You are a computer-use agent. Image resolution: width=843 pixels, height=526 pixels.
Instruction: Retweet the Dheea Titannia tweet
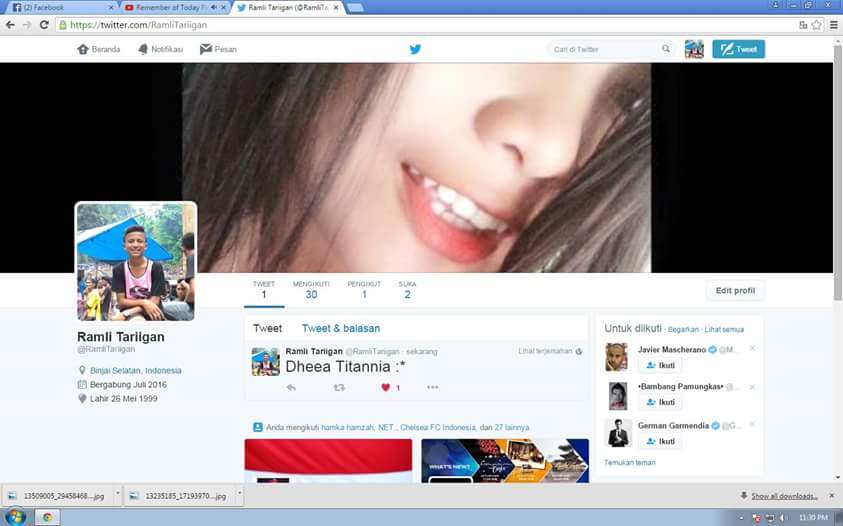[339, 387]
